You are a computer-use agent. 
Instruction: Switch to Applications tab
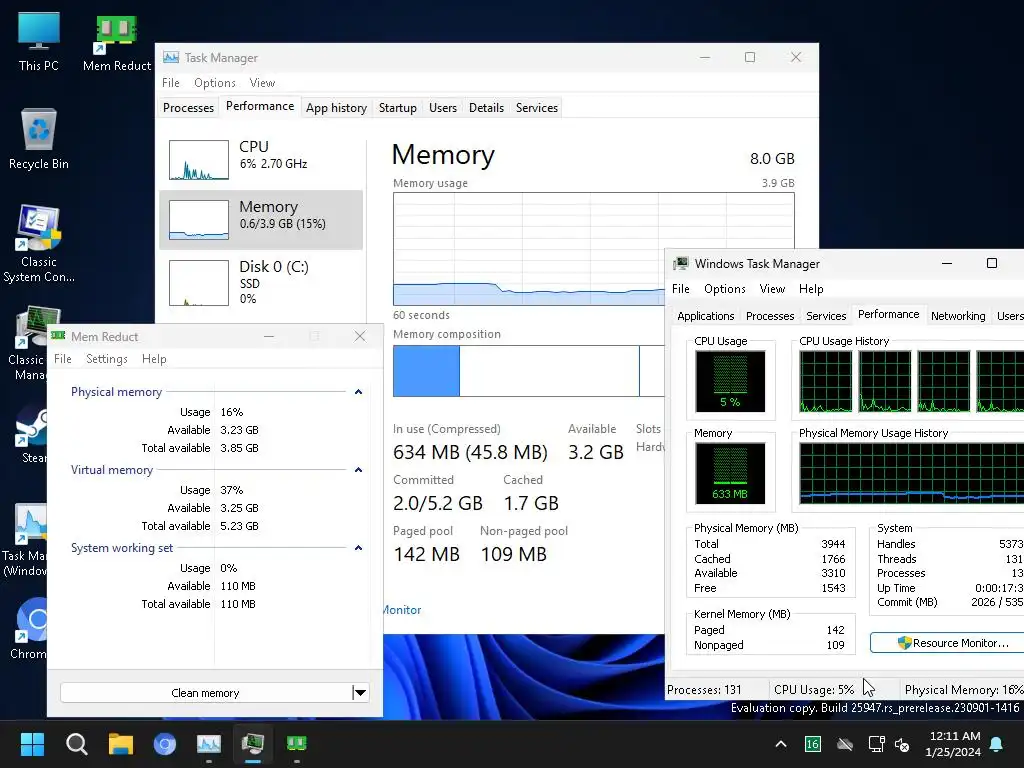click(705, 316)
